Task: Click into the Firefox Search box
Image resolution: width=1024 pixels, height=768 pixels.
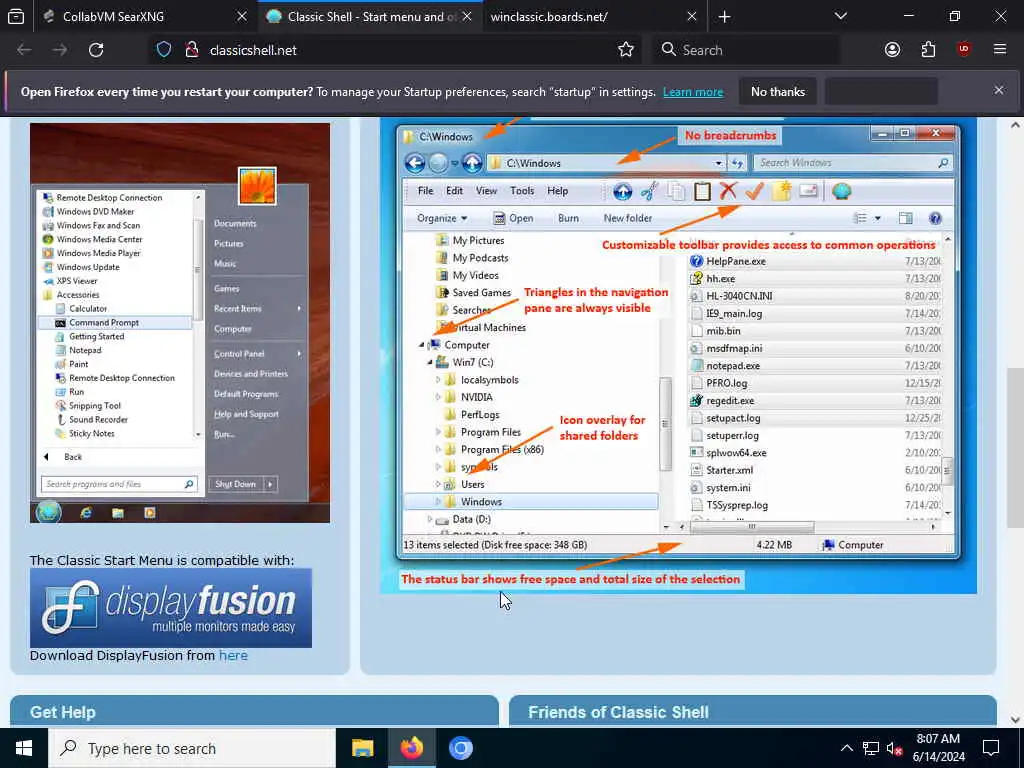Action: (745, 50)
